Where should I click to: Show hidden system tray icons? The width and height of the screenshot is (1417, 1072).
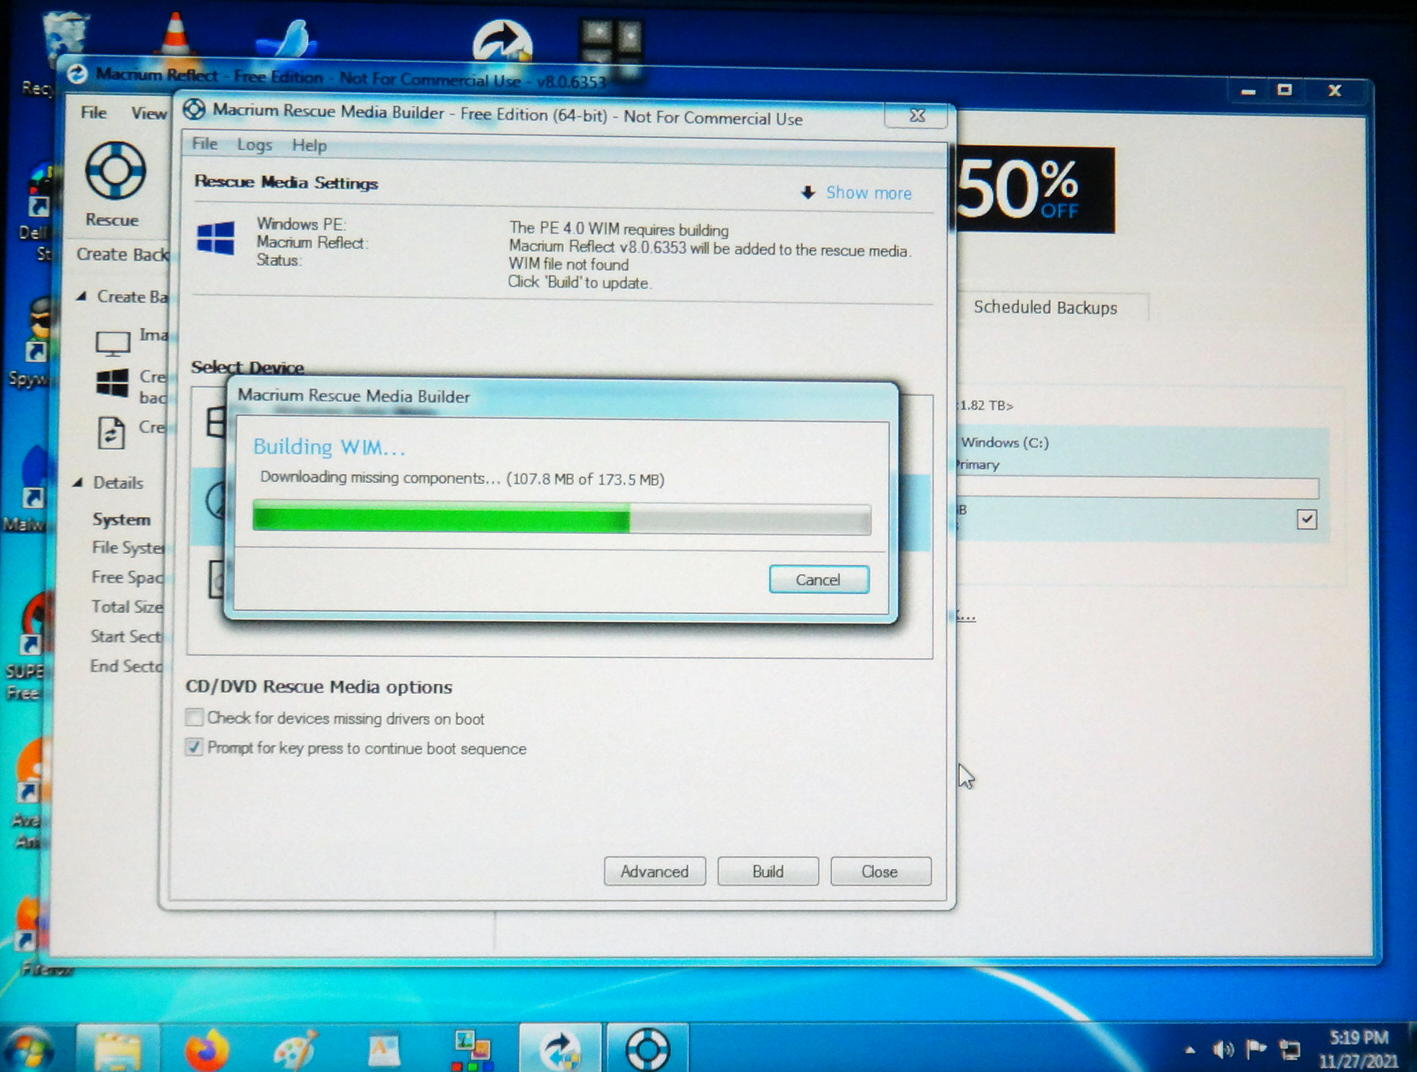coord(1189,1050)
